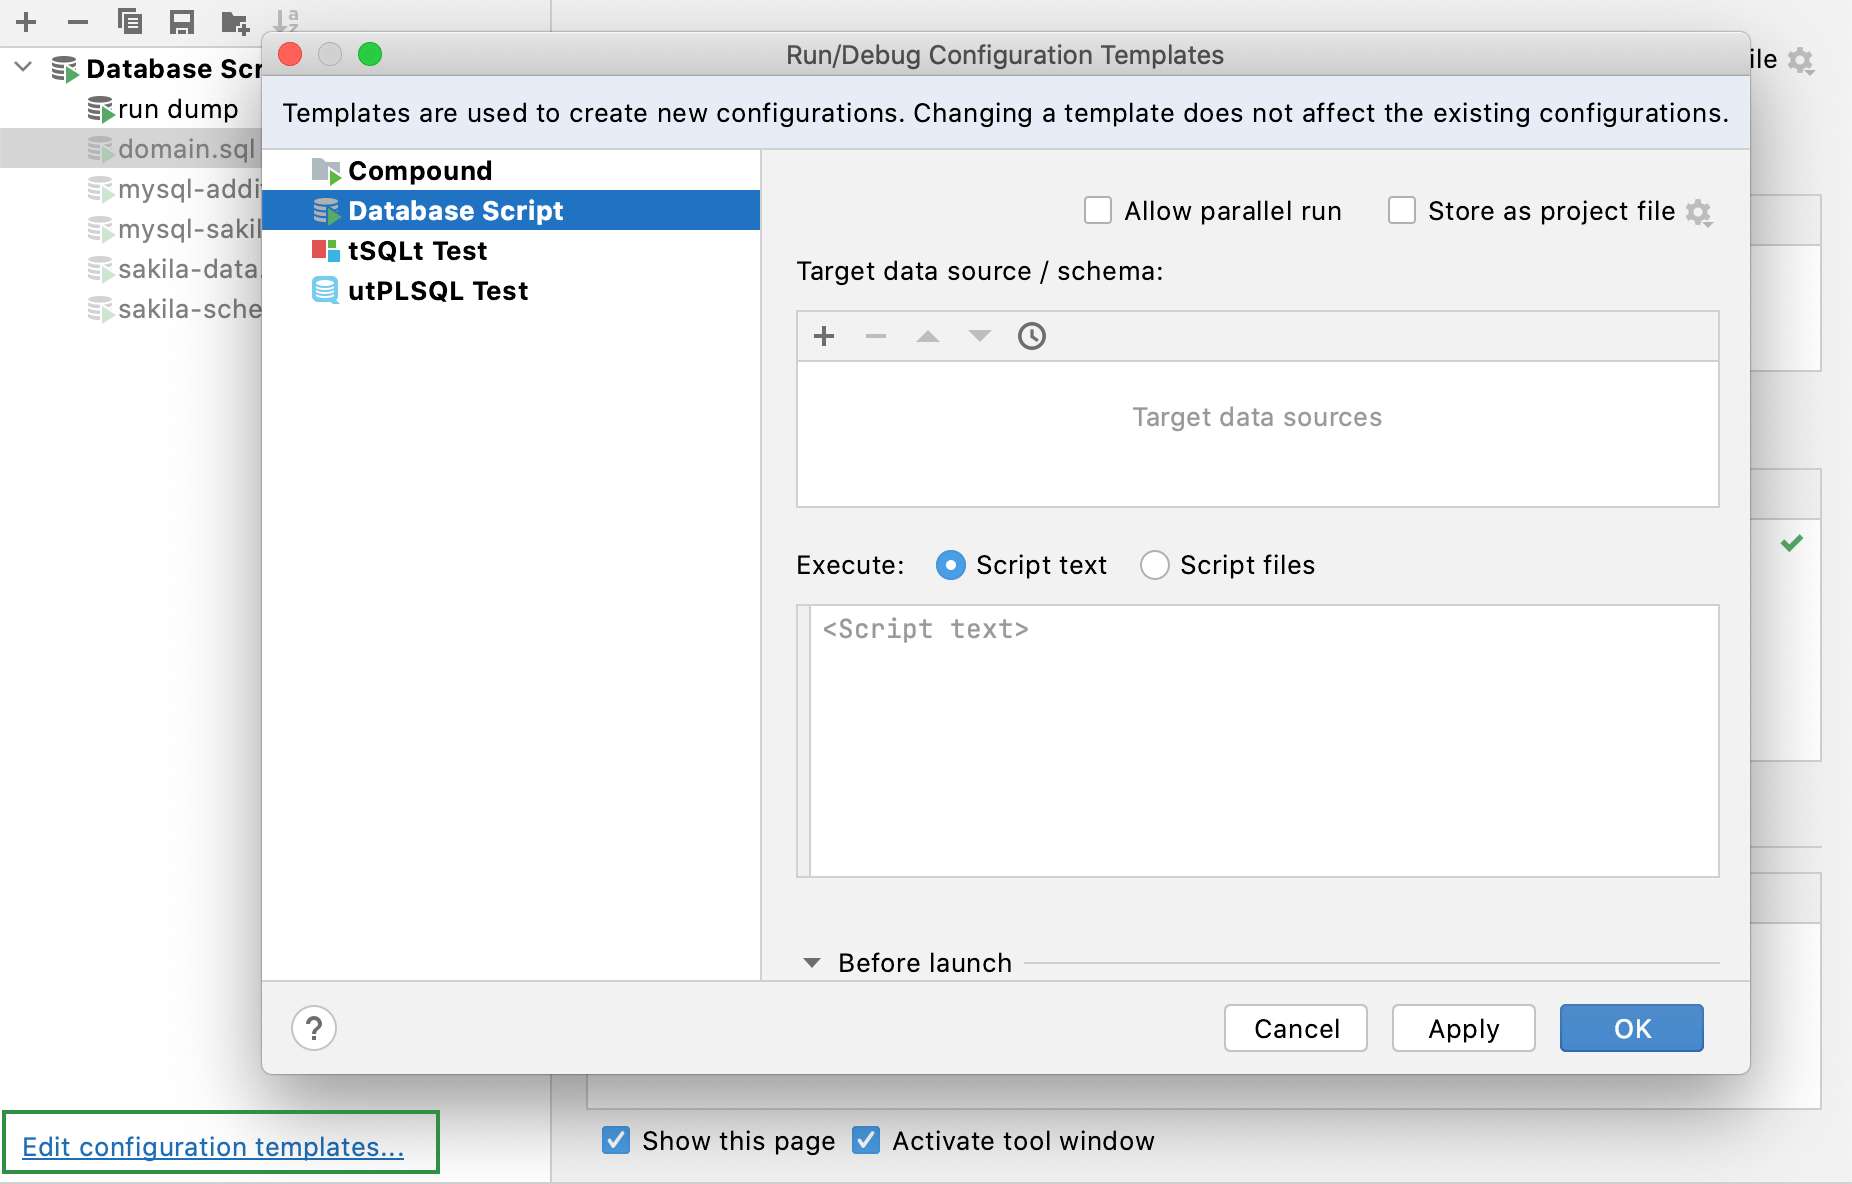Open project file storage settings gear
This screenshot has width=1852, height=1184.
pos(1700,211)
